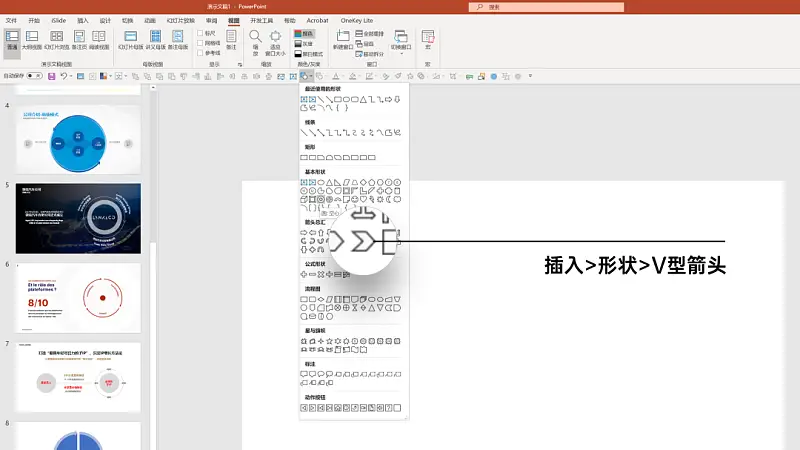Click the search box in title bar
The width and height of the screenshot is (800, 450).
click(546, 7)
